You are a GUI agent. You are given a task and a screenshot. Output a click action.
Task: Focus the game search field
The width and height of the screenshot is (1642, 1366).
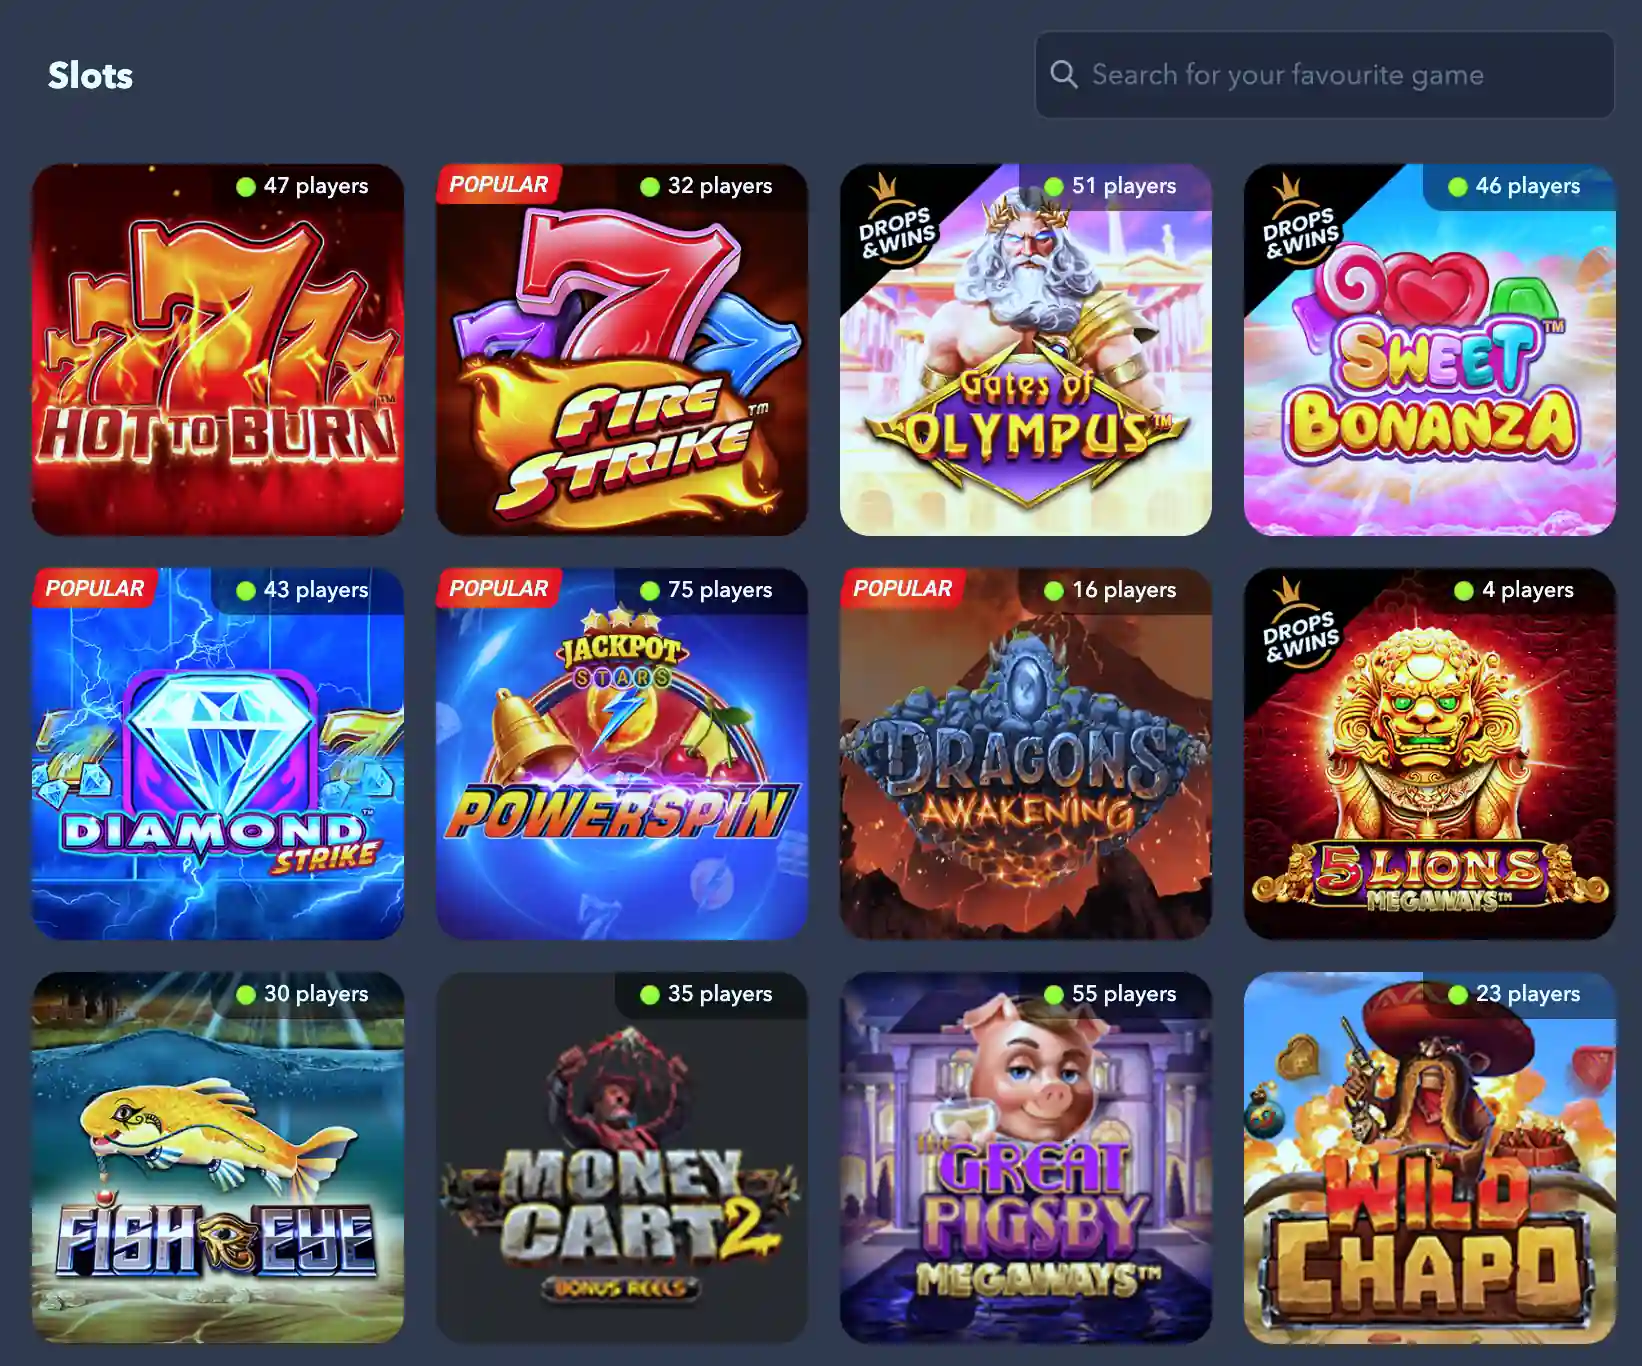point(1324,75)
